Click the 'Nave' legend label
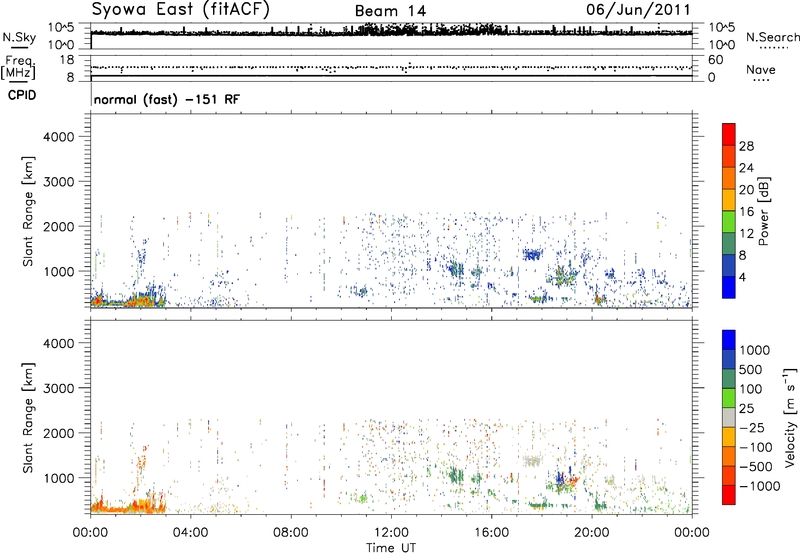 [761, 69]
